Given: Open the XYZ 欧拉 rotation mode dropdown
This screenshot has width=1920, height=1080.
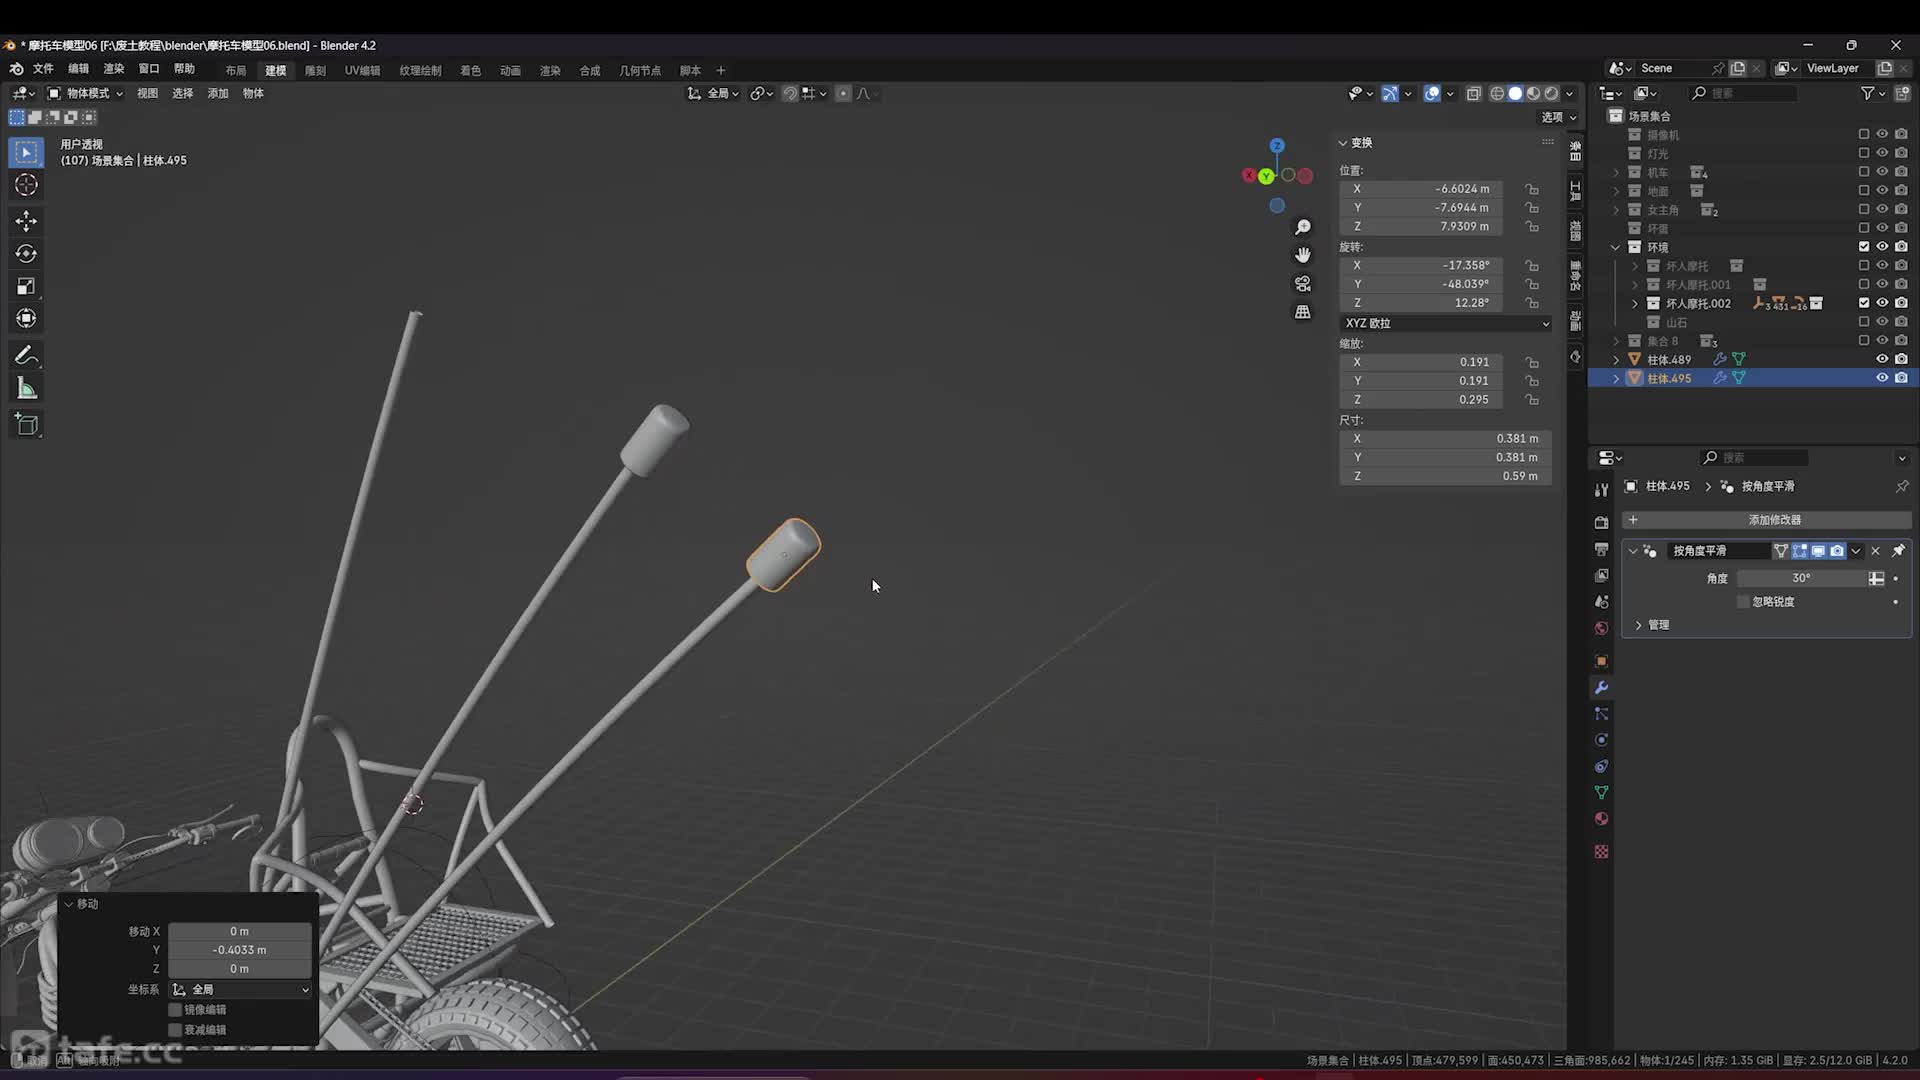Looking at the screenshot, I should pos(1446,324).
